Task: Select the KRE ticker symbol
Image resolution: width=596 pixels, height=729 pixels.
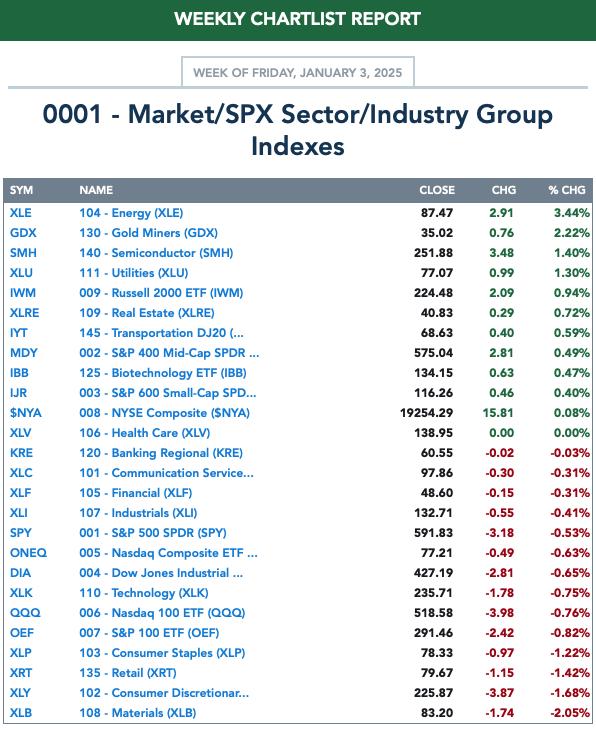Action: (21, 453)
